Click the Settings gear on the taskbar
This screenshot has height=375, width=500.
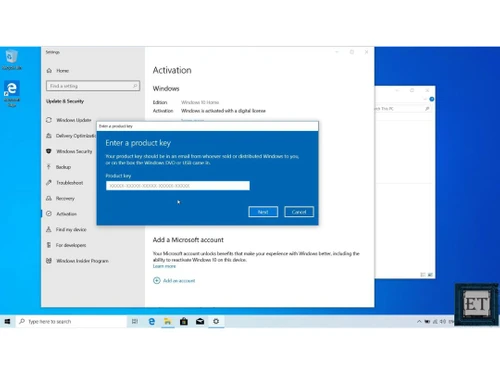pos(216,321)
